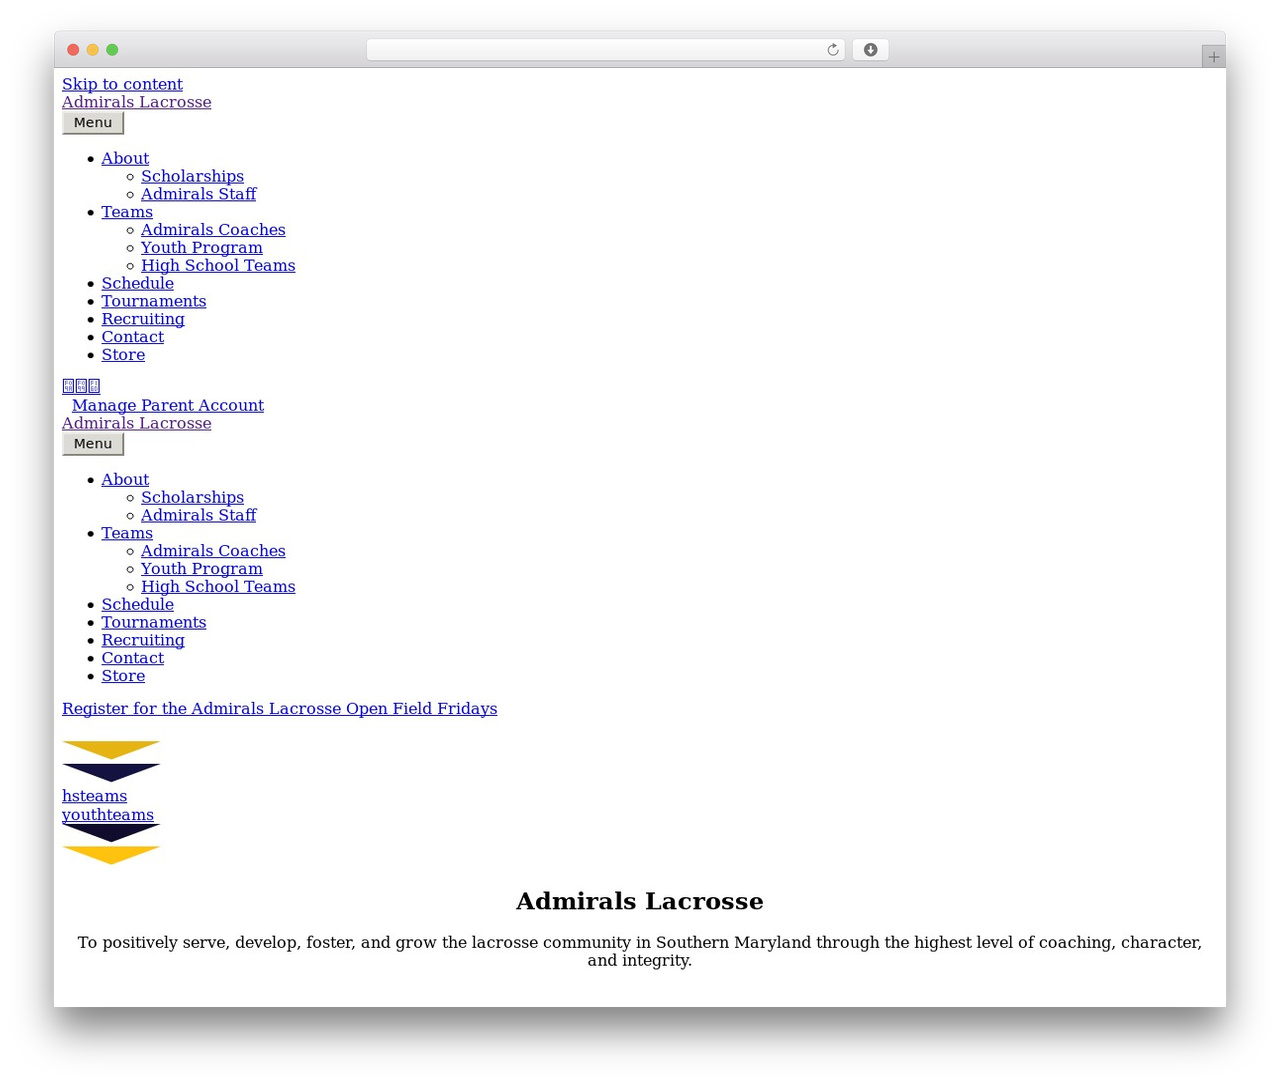1280x1084 pixels.
Task: Open Schedule in the upper navigation list
Action: [x=137, y=283]
